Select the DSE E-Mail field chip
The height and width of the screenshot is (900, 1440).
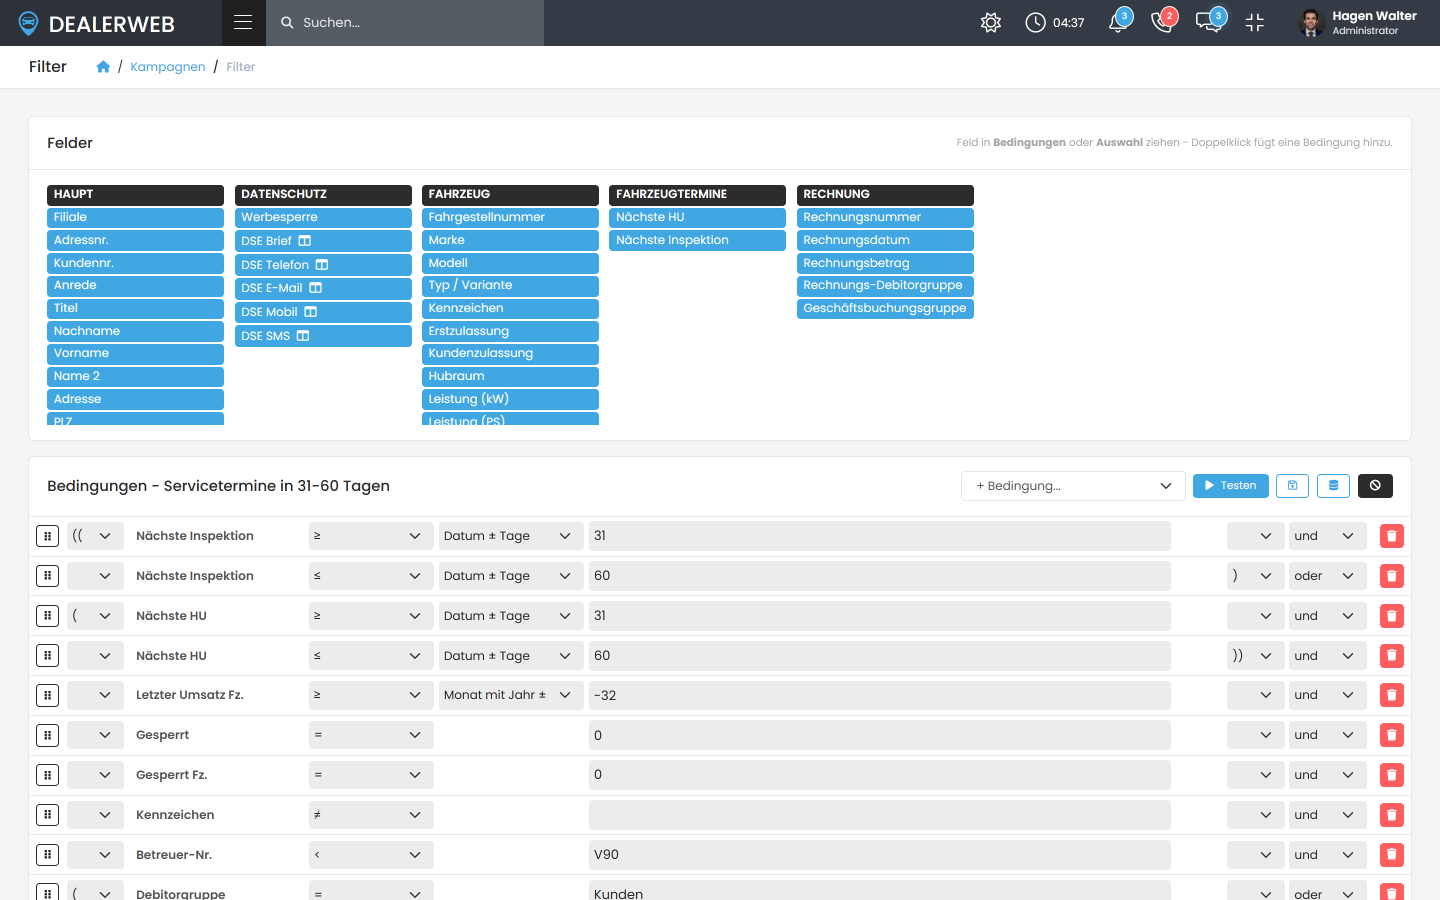pyautogui.click(x=323, y=288)
